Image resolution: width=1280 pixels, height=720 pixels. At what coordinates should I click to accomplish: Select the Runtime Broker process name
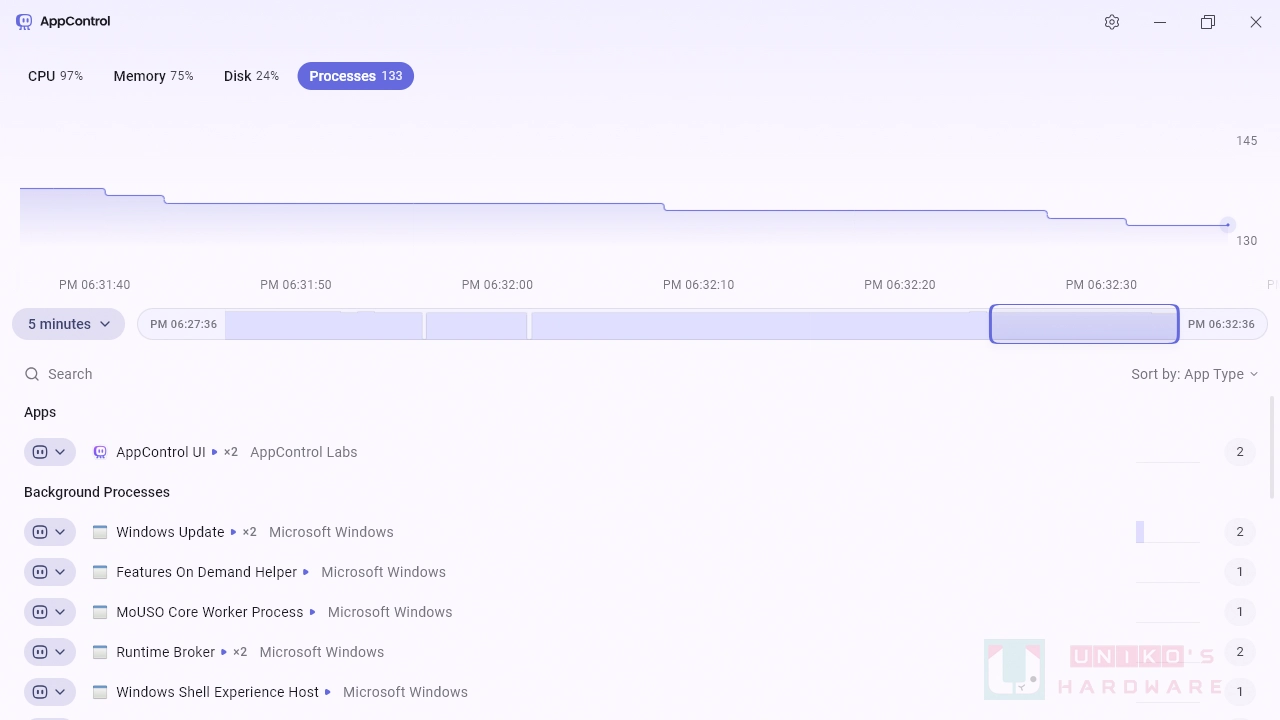[x=166, y=652]
